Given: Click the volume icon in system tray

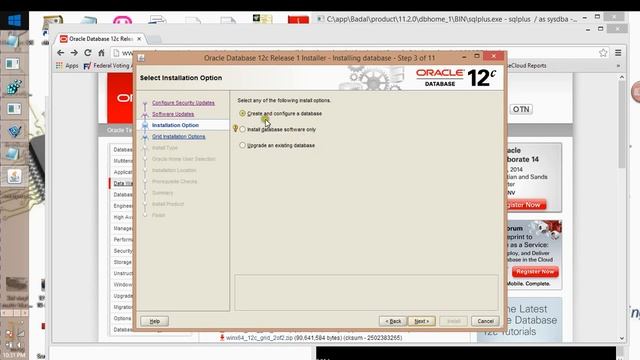Looking at the screenshot, I should (x=19, y=345).
